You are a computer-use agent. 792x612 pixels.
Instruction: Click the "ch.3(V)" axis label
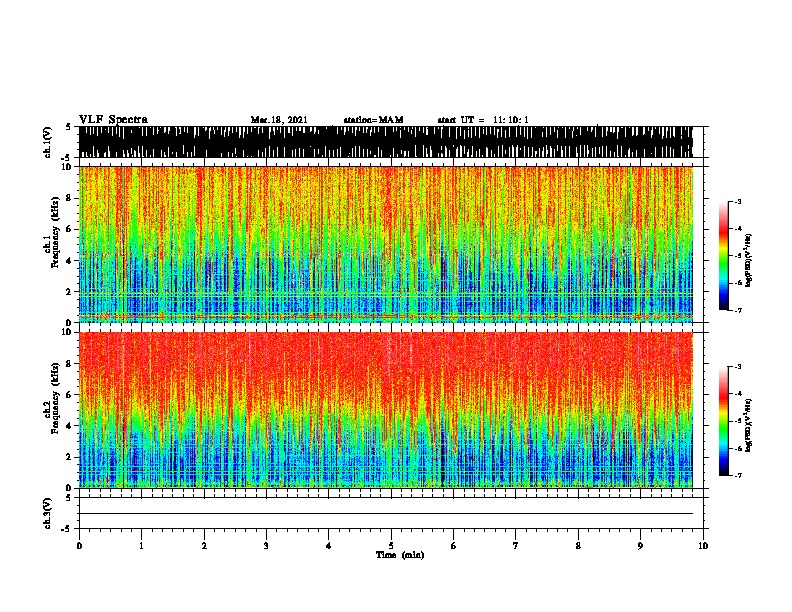tap(48, 513)
